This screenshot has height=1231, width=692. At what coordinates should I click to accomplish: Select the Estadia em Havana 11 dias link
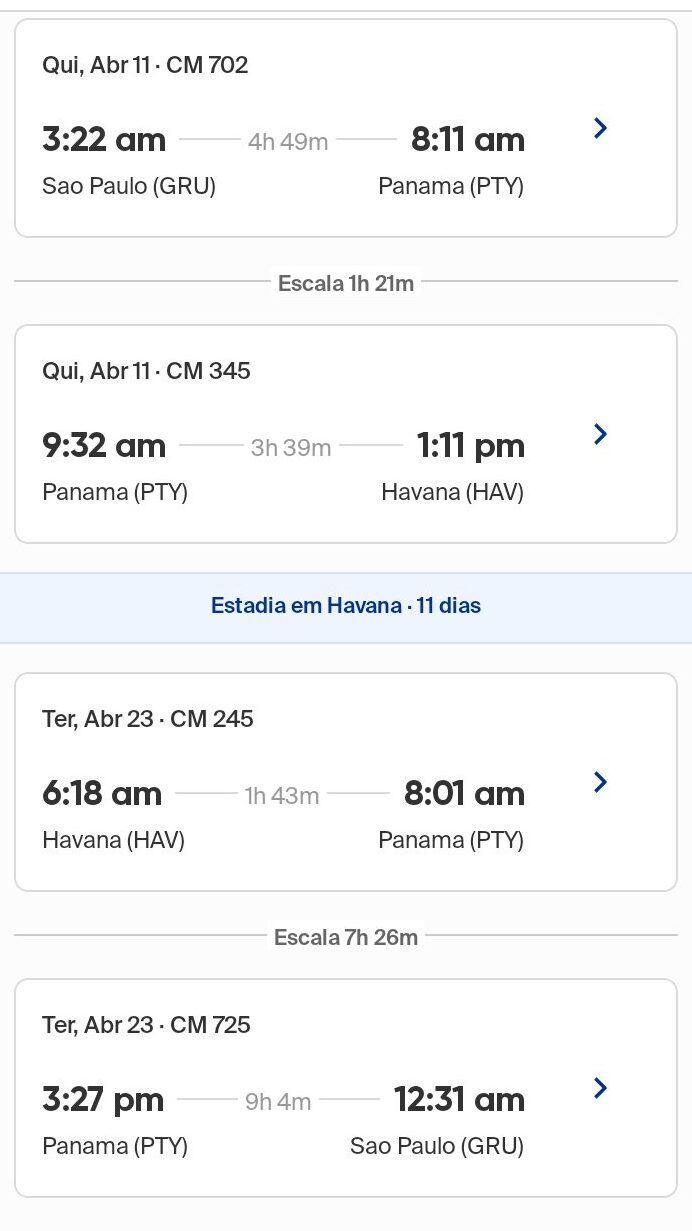click(x=345, y=605)
